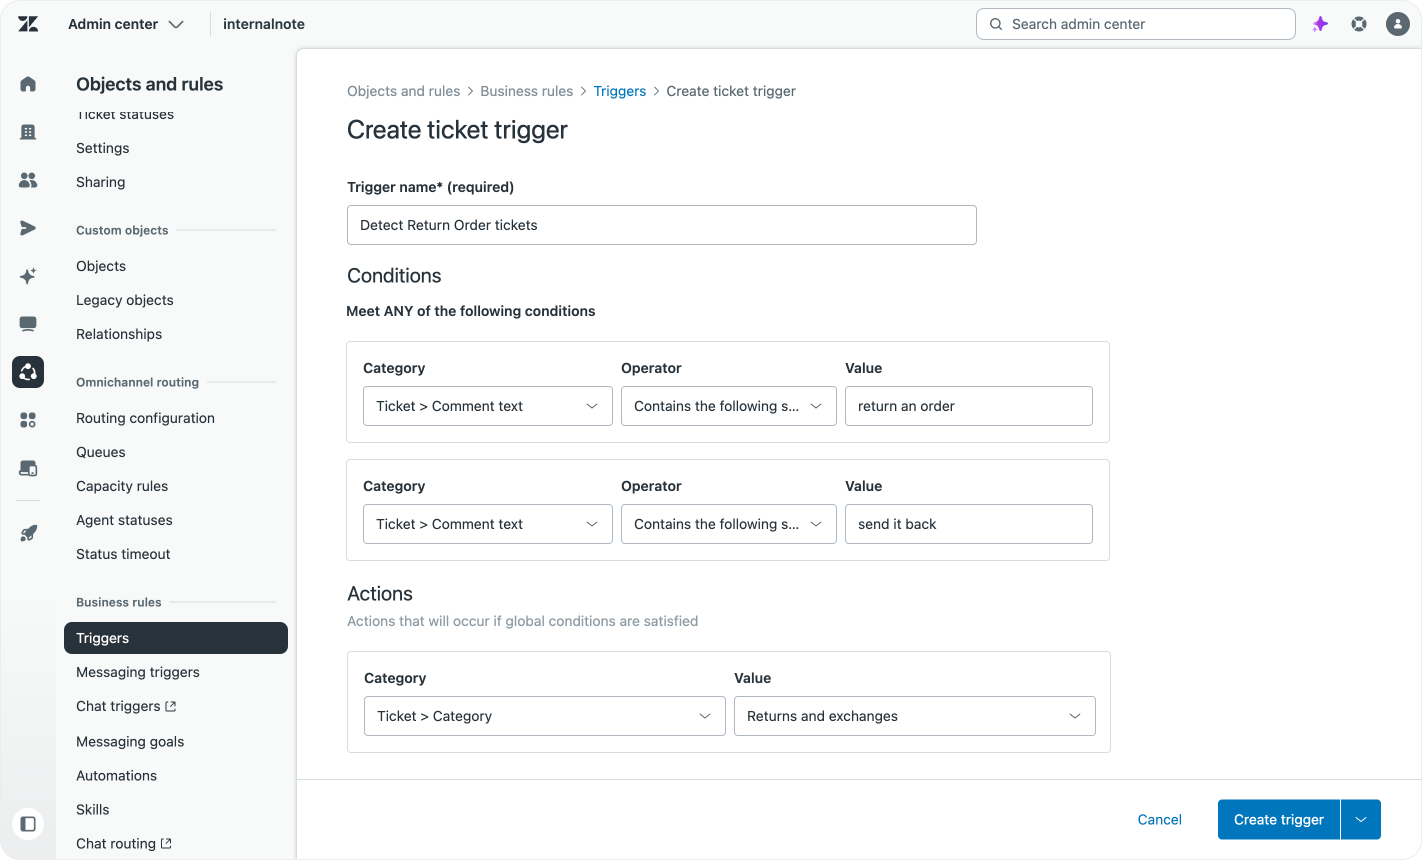Open the Channels arrow icon
This screenshot has width=1422, height=860.
click(x=28, y=228)
